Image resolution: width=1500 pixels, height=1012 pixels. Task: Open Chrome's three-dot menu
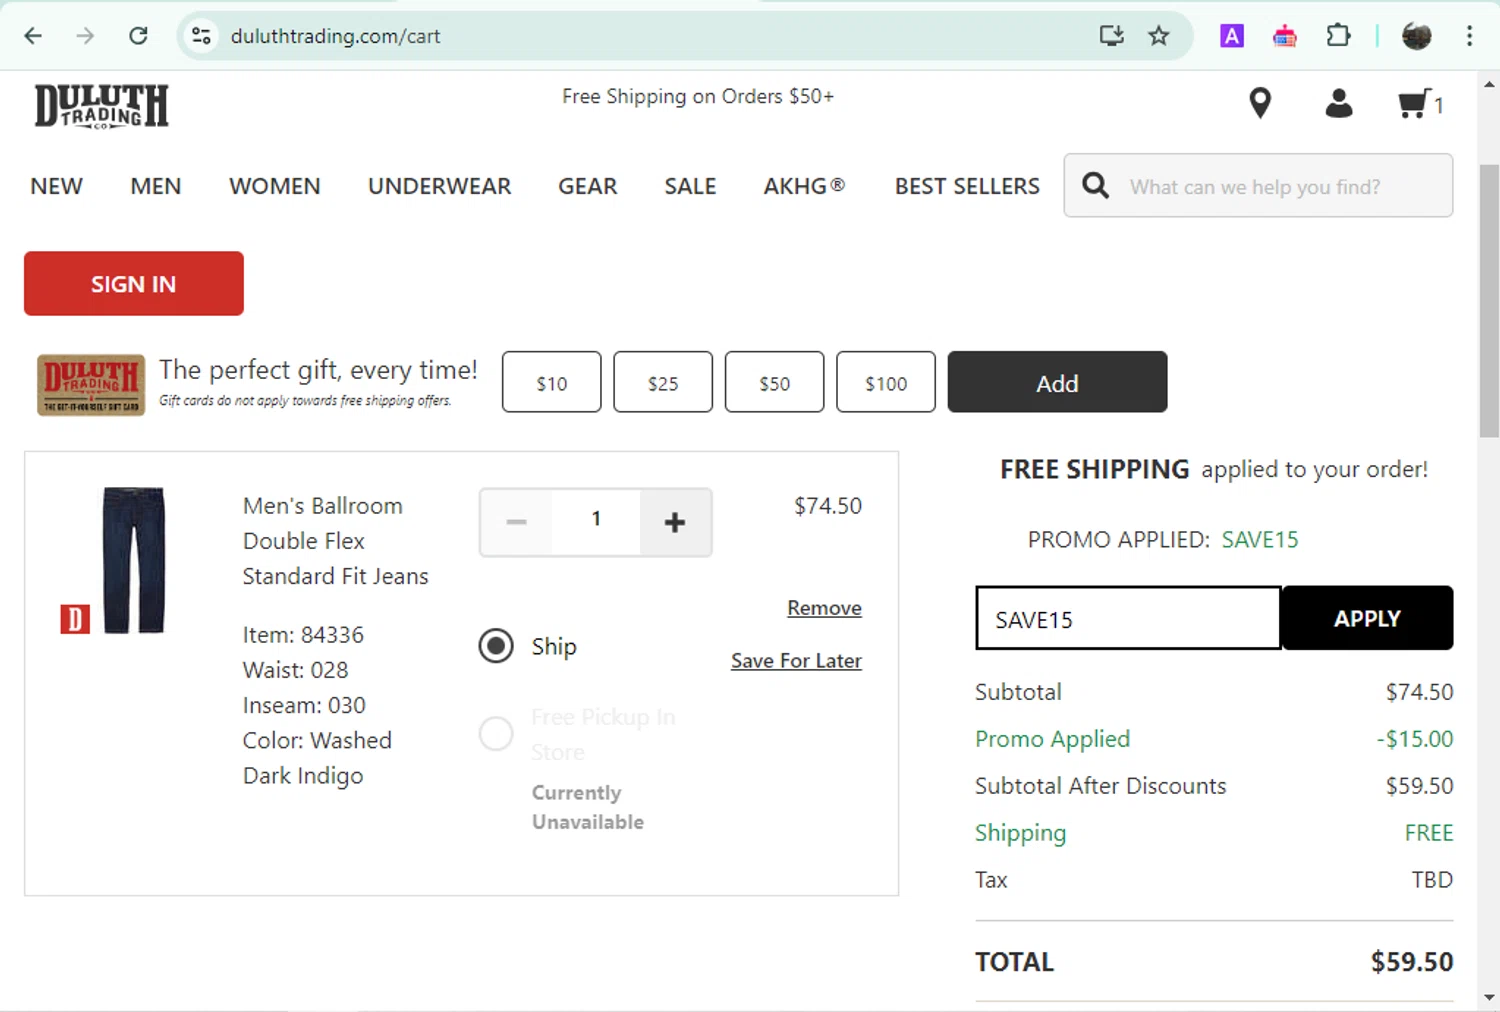point(1469,36)
